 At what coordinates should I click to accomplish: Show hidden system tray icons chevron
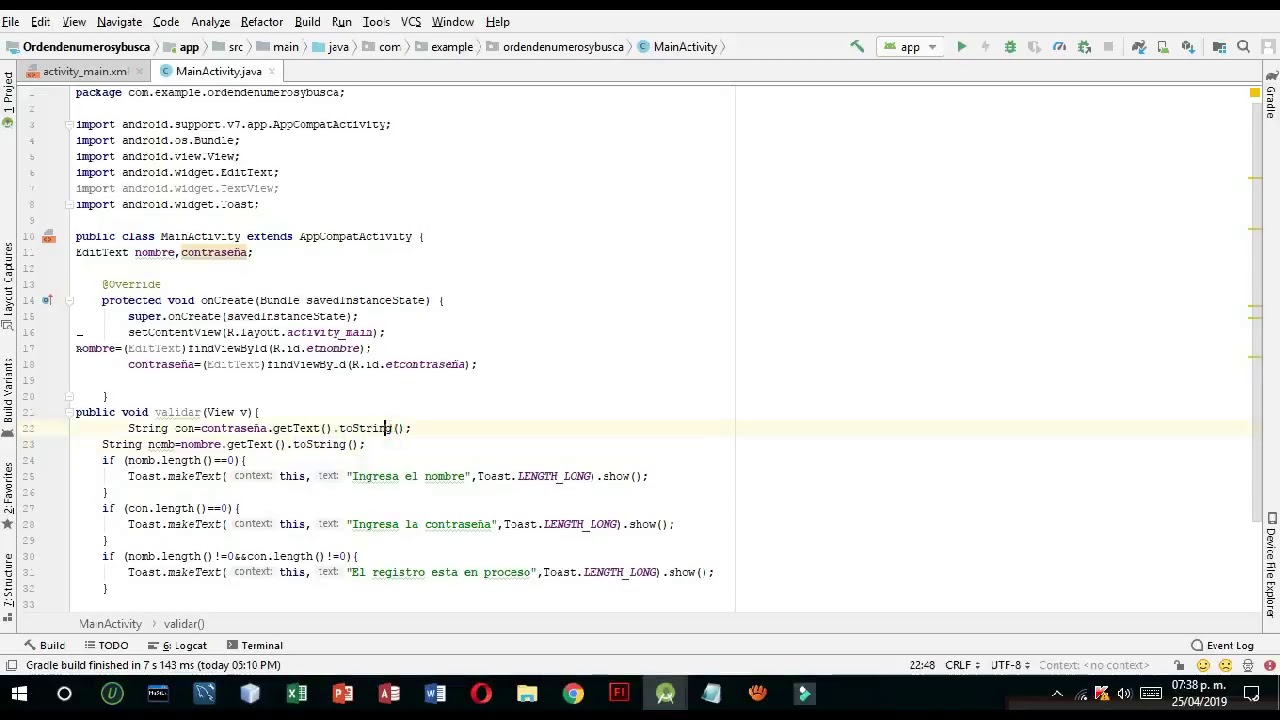[1057, 694]
